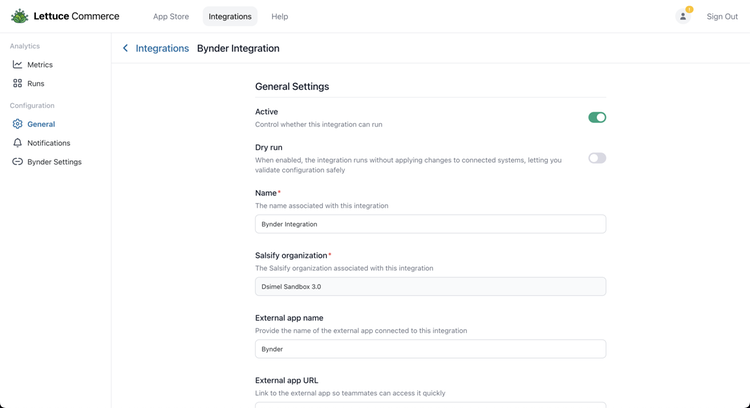Click the back chevron beside Integrations

(x=125, y=48)
